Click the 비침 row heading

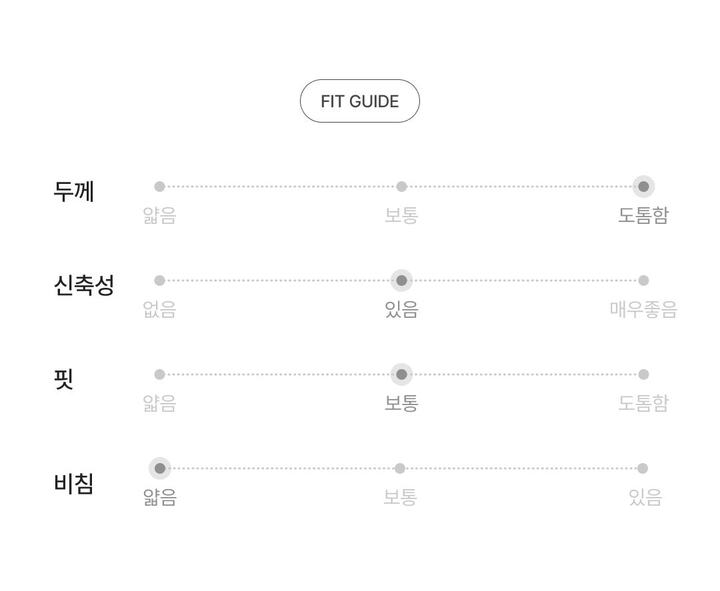point(74,484)
